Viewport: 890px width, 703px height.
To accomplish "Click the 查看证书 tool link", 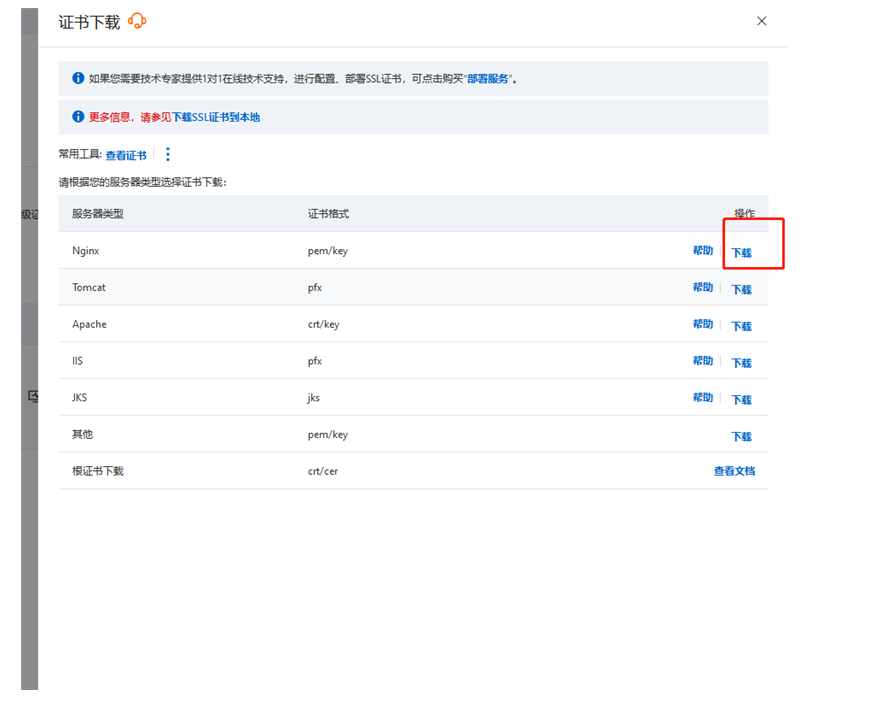I will pyautogui.click(x=126, y=155).
